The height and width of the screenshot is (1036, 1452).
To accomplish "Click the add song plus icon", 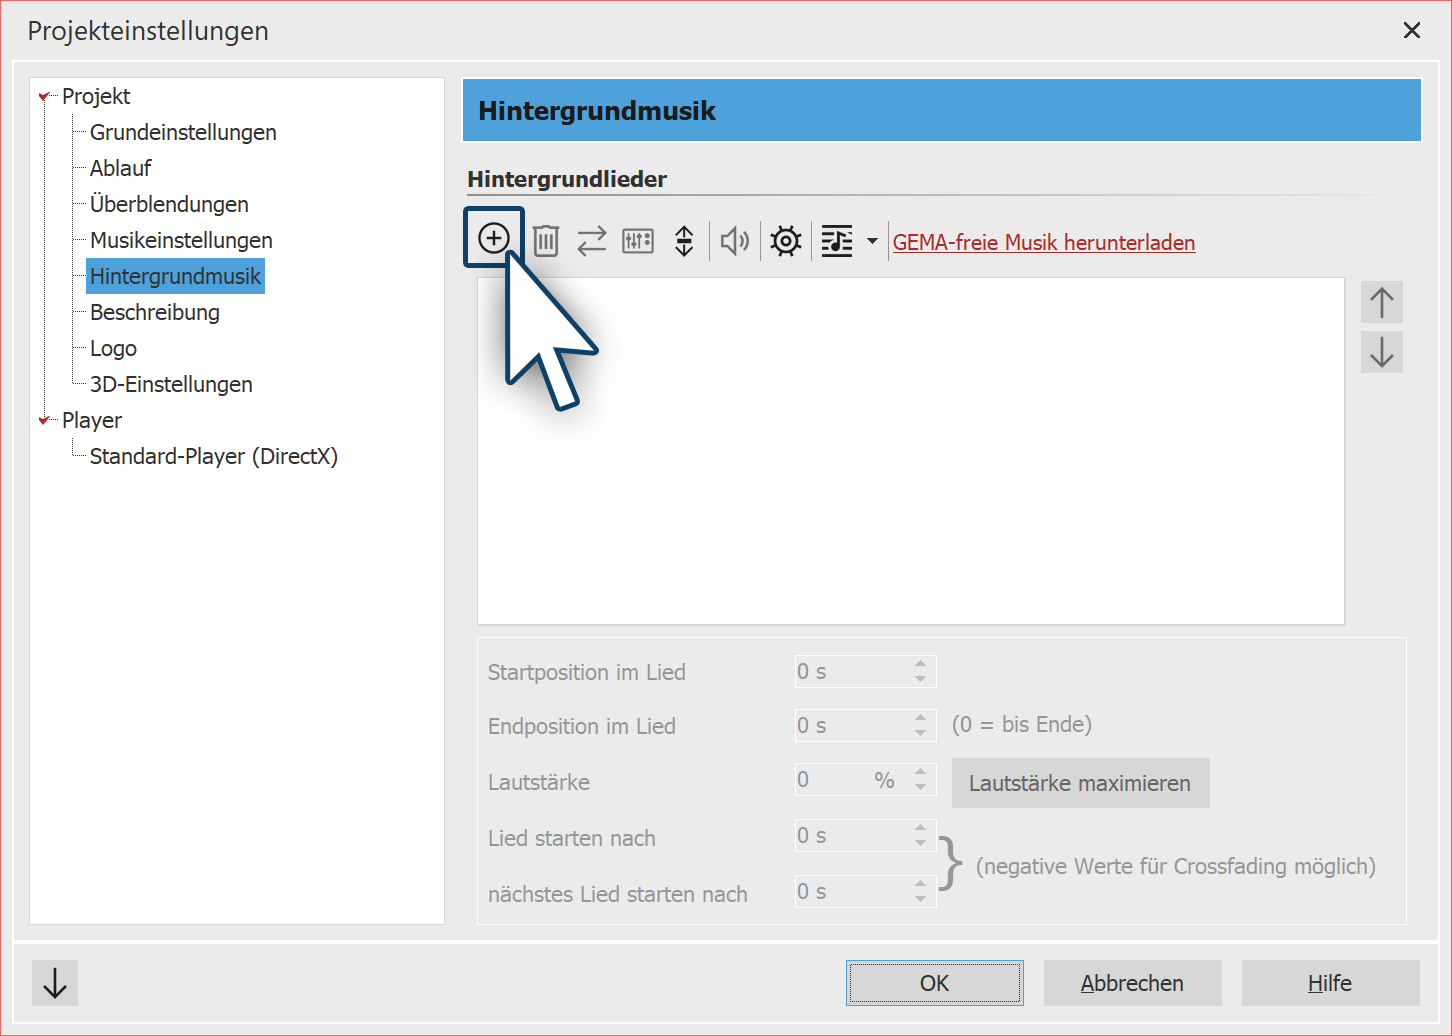I will tap(494, 239).
